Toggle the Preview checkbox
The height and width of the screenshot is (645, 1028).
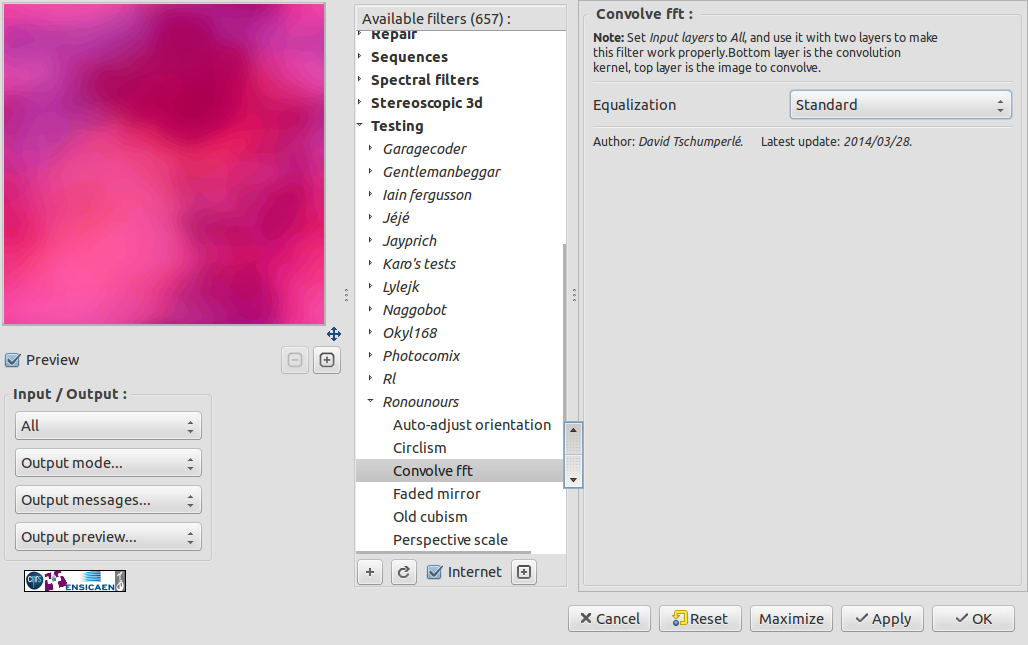(x=12, y=360)
